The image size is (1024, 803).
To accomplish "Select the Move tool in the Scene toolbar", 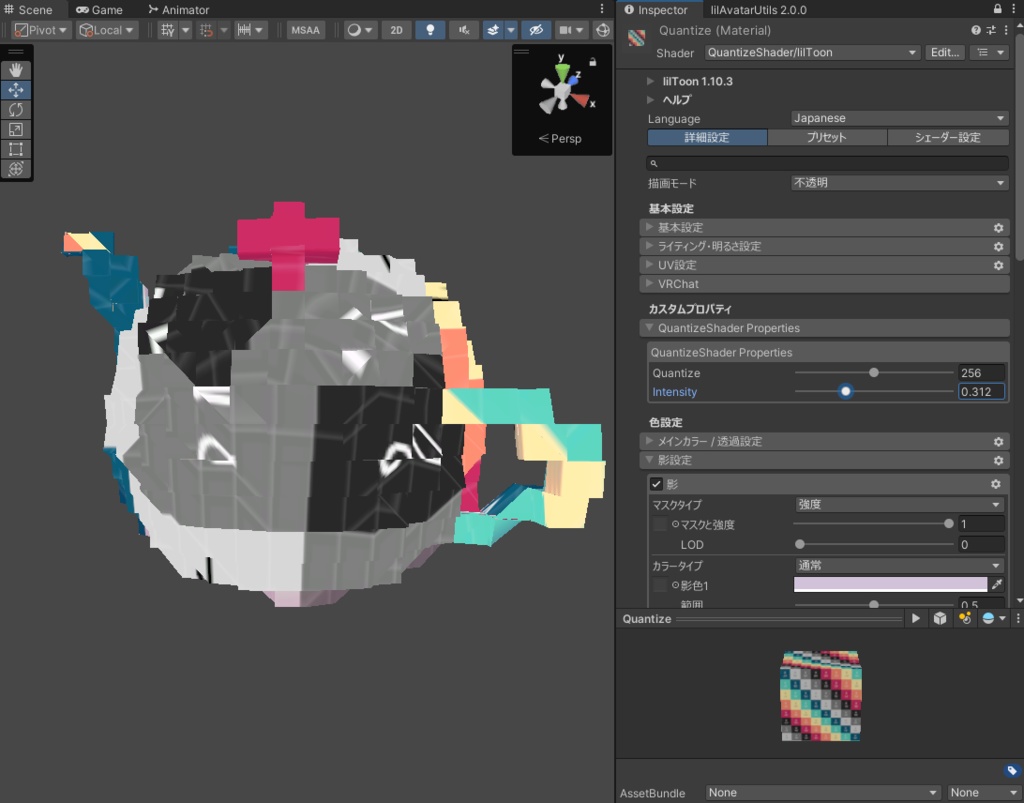I will 16,89.
